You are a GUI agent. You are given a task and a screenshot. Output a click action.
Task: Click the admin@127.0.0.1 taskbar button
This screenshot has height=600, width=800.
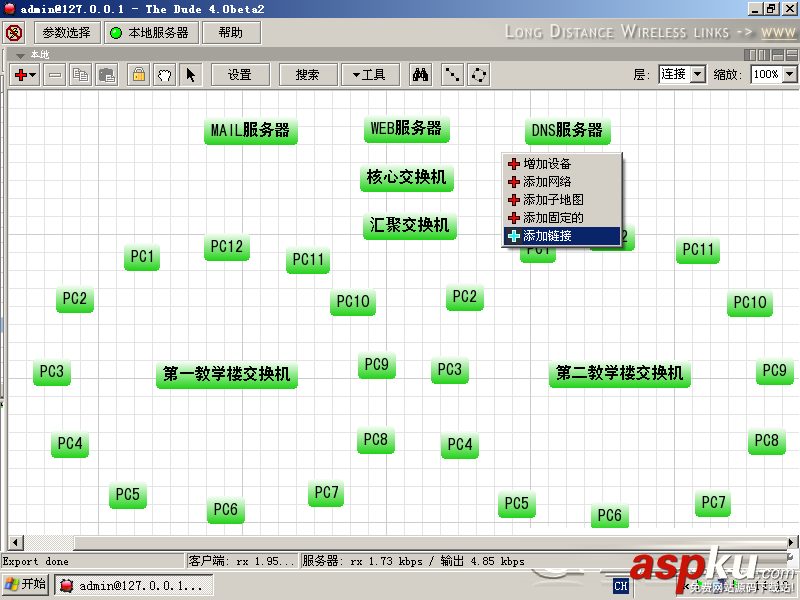click(x=134, y=586)
